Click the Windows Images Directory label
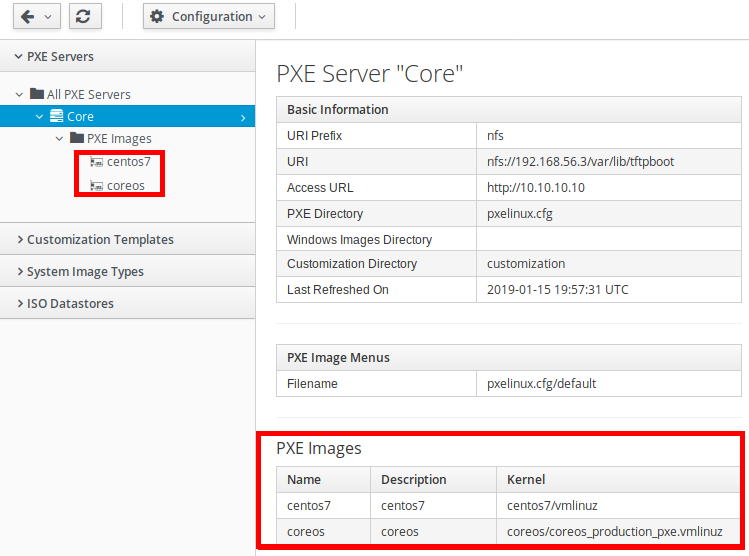Screen dimensions: 749x556 (x=359, y=239)
